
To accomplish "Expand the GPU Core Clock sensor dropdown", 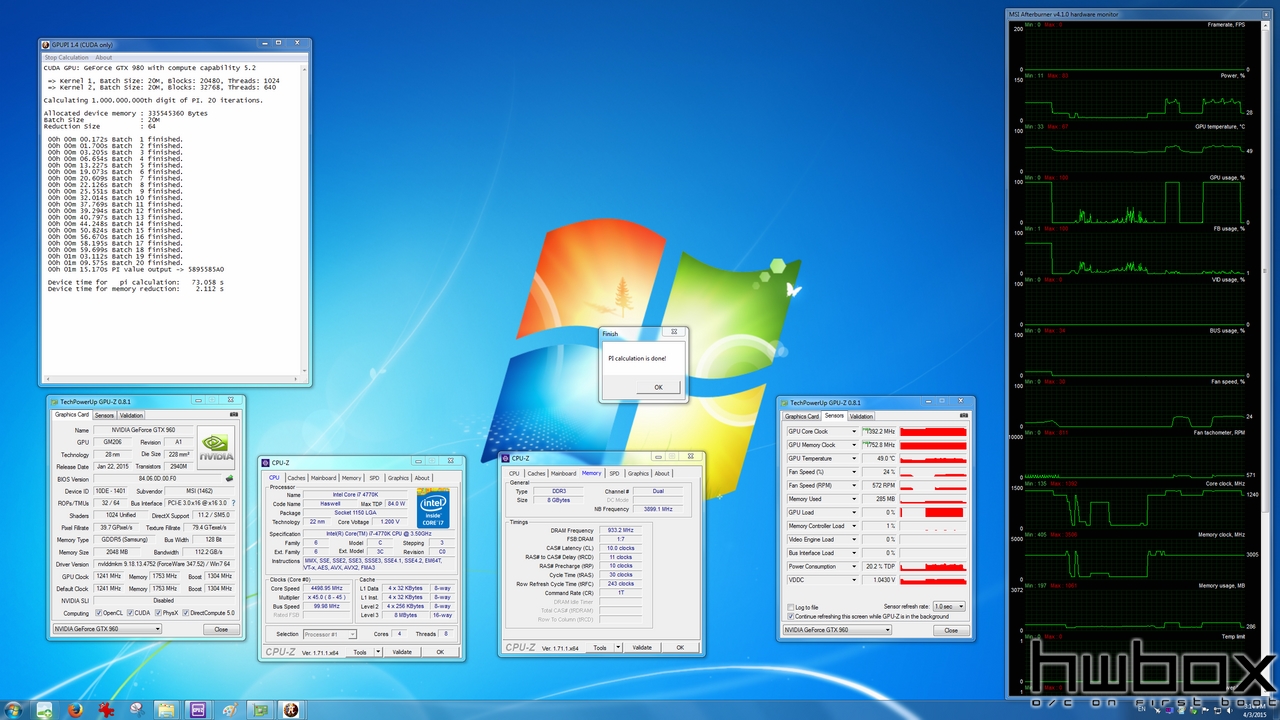I will tap(854, 432).
